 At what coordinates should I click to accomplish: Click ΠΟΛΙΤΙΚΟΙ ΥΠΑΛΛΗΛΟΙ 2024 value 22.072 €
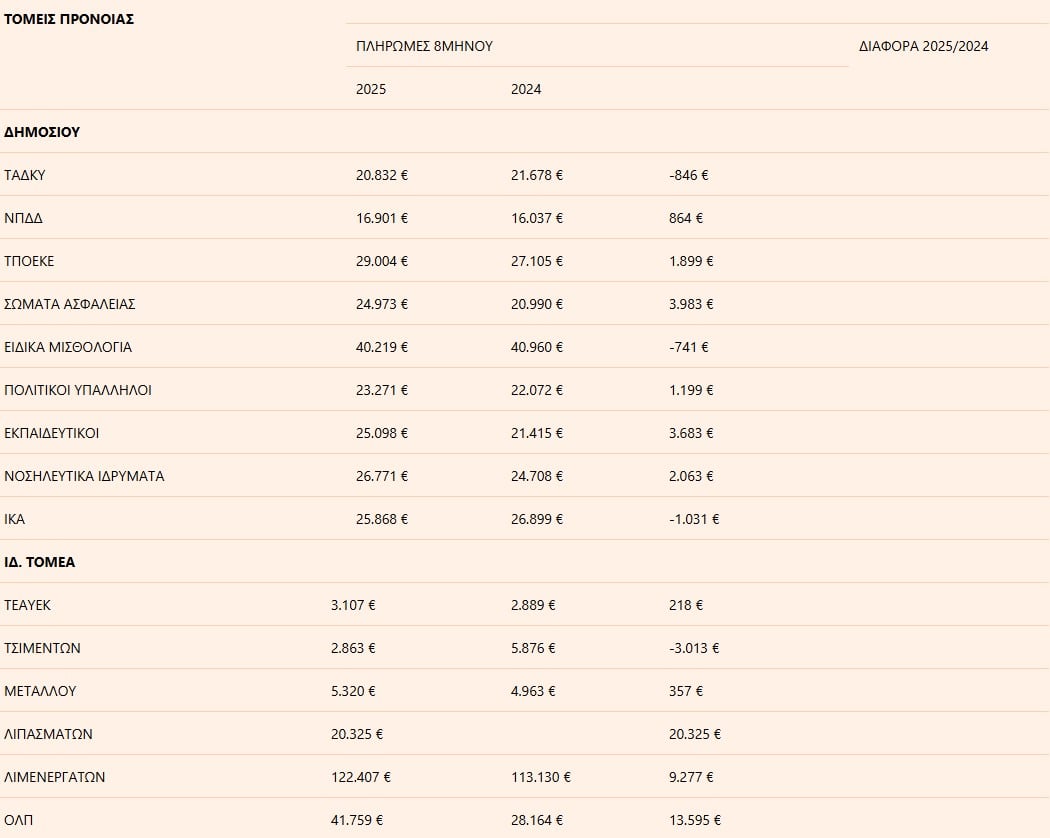click(537, 390)
